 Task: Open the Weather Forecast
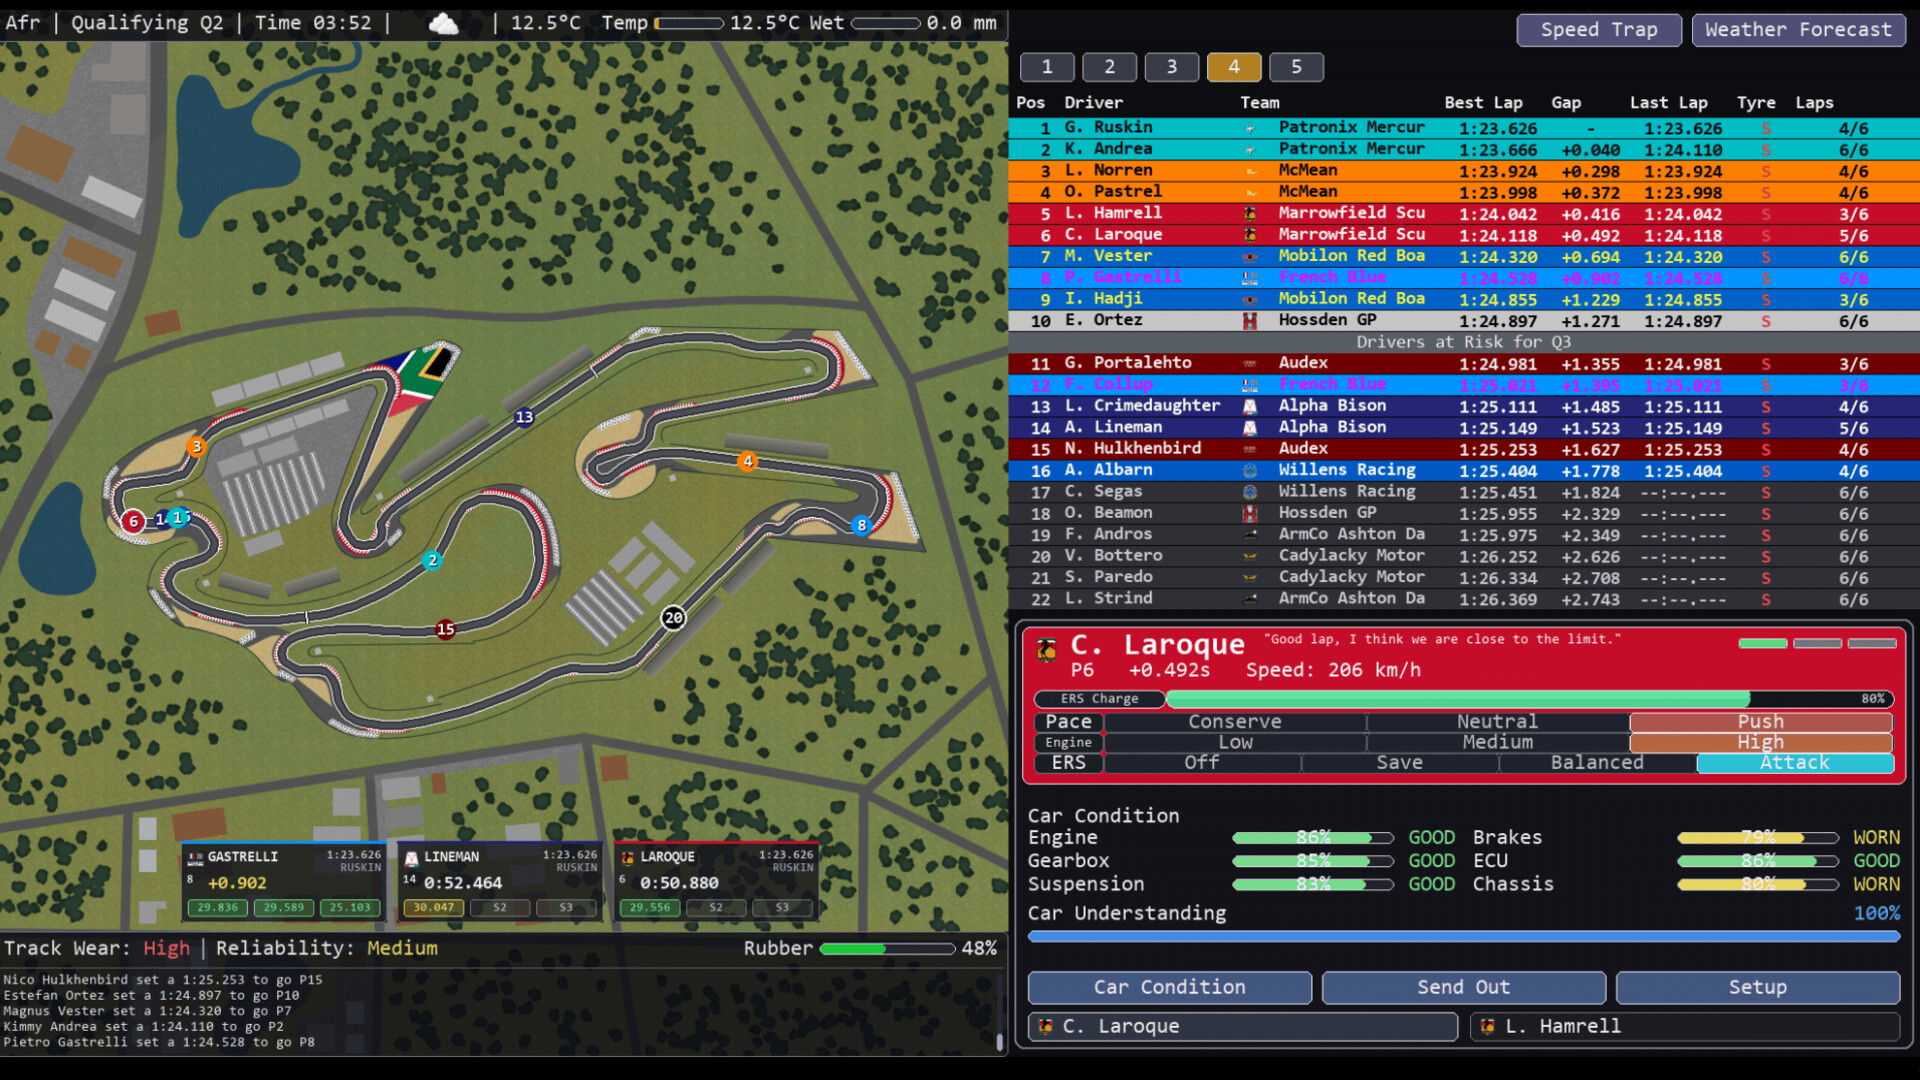pyautogui.click(x=1798, y=30)
